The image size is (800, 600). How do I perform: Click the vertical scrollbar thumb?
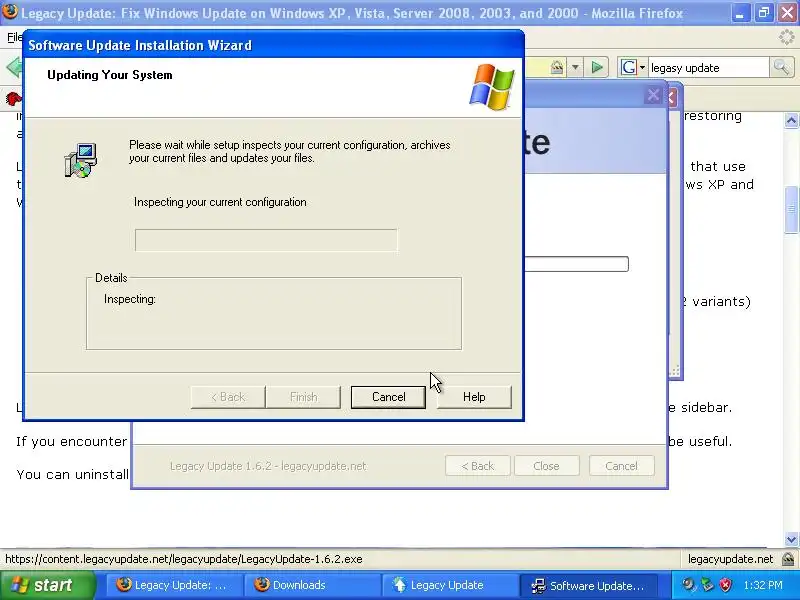pos(791,210)
